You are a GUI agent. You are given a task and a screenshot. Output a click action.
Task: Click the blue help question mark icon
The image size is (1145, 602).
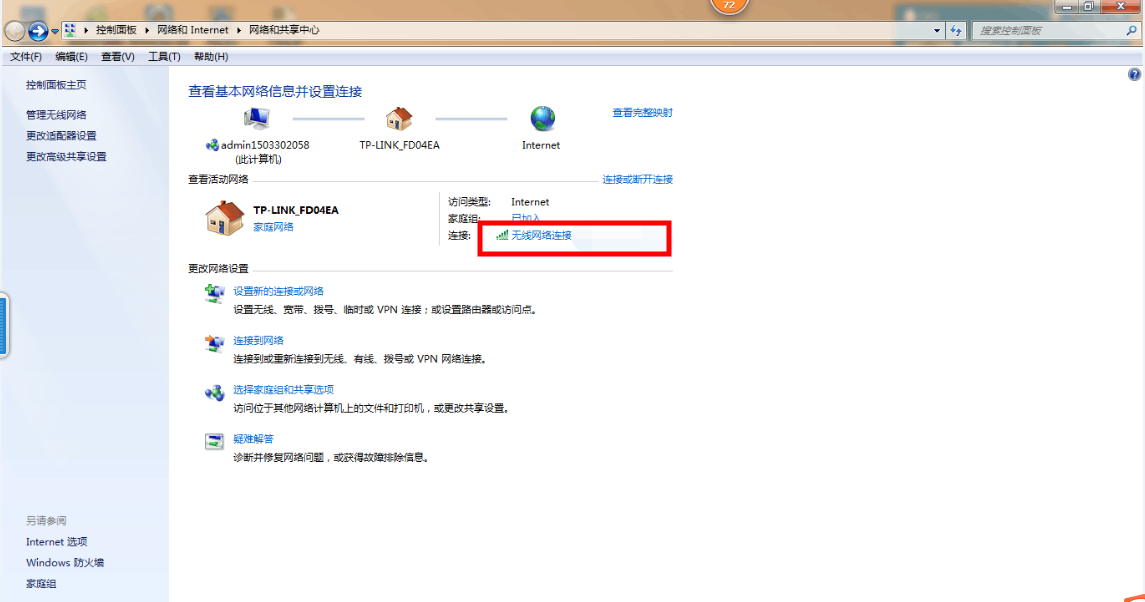coord(1134,75)
